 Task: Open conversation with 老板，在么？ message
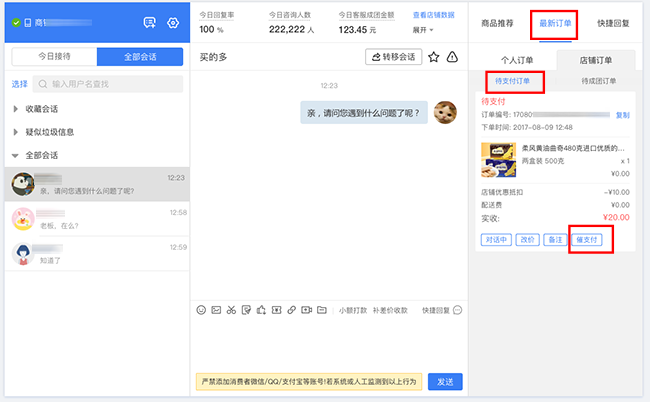97,219
